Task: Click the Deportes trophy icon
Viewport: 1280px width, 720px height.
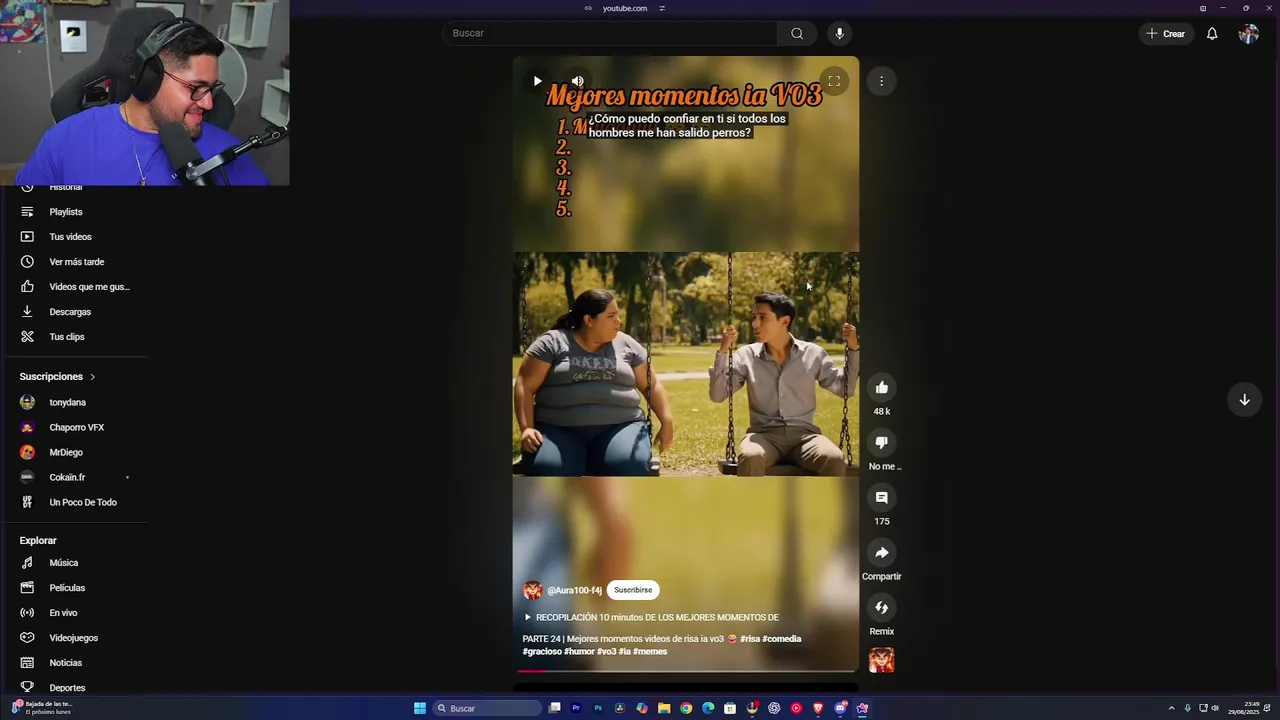Action: [x=27, y=688]
